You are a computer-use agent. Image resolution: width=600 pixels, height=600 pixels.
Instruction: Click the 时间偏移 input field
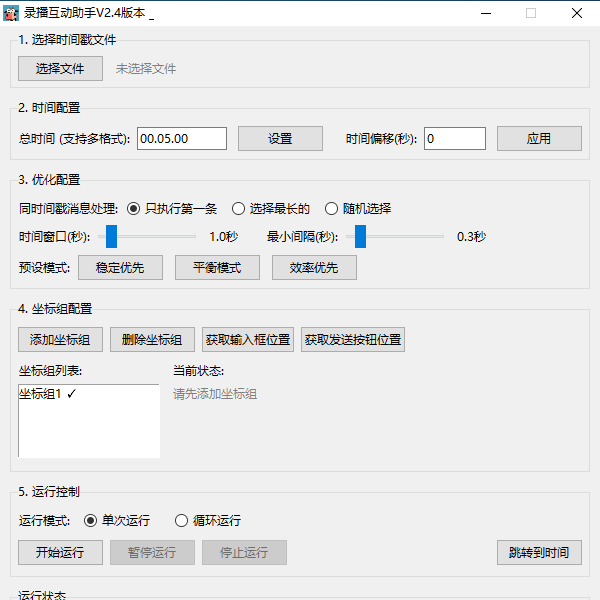coord(455,139)
